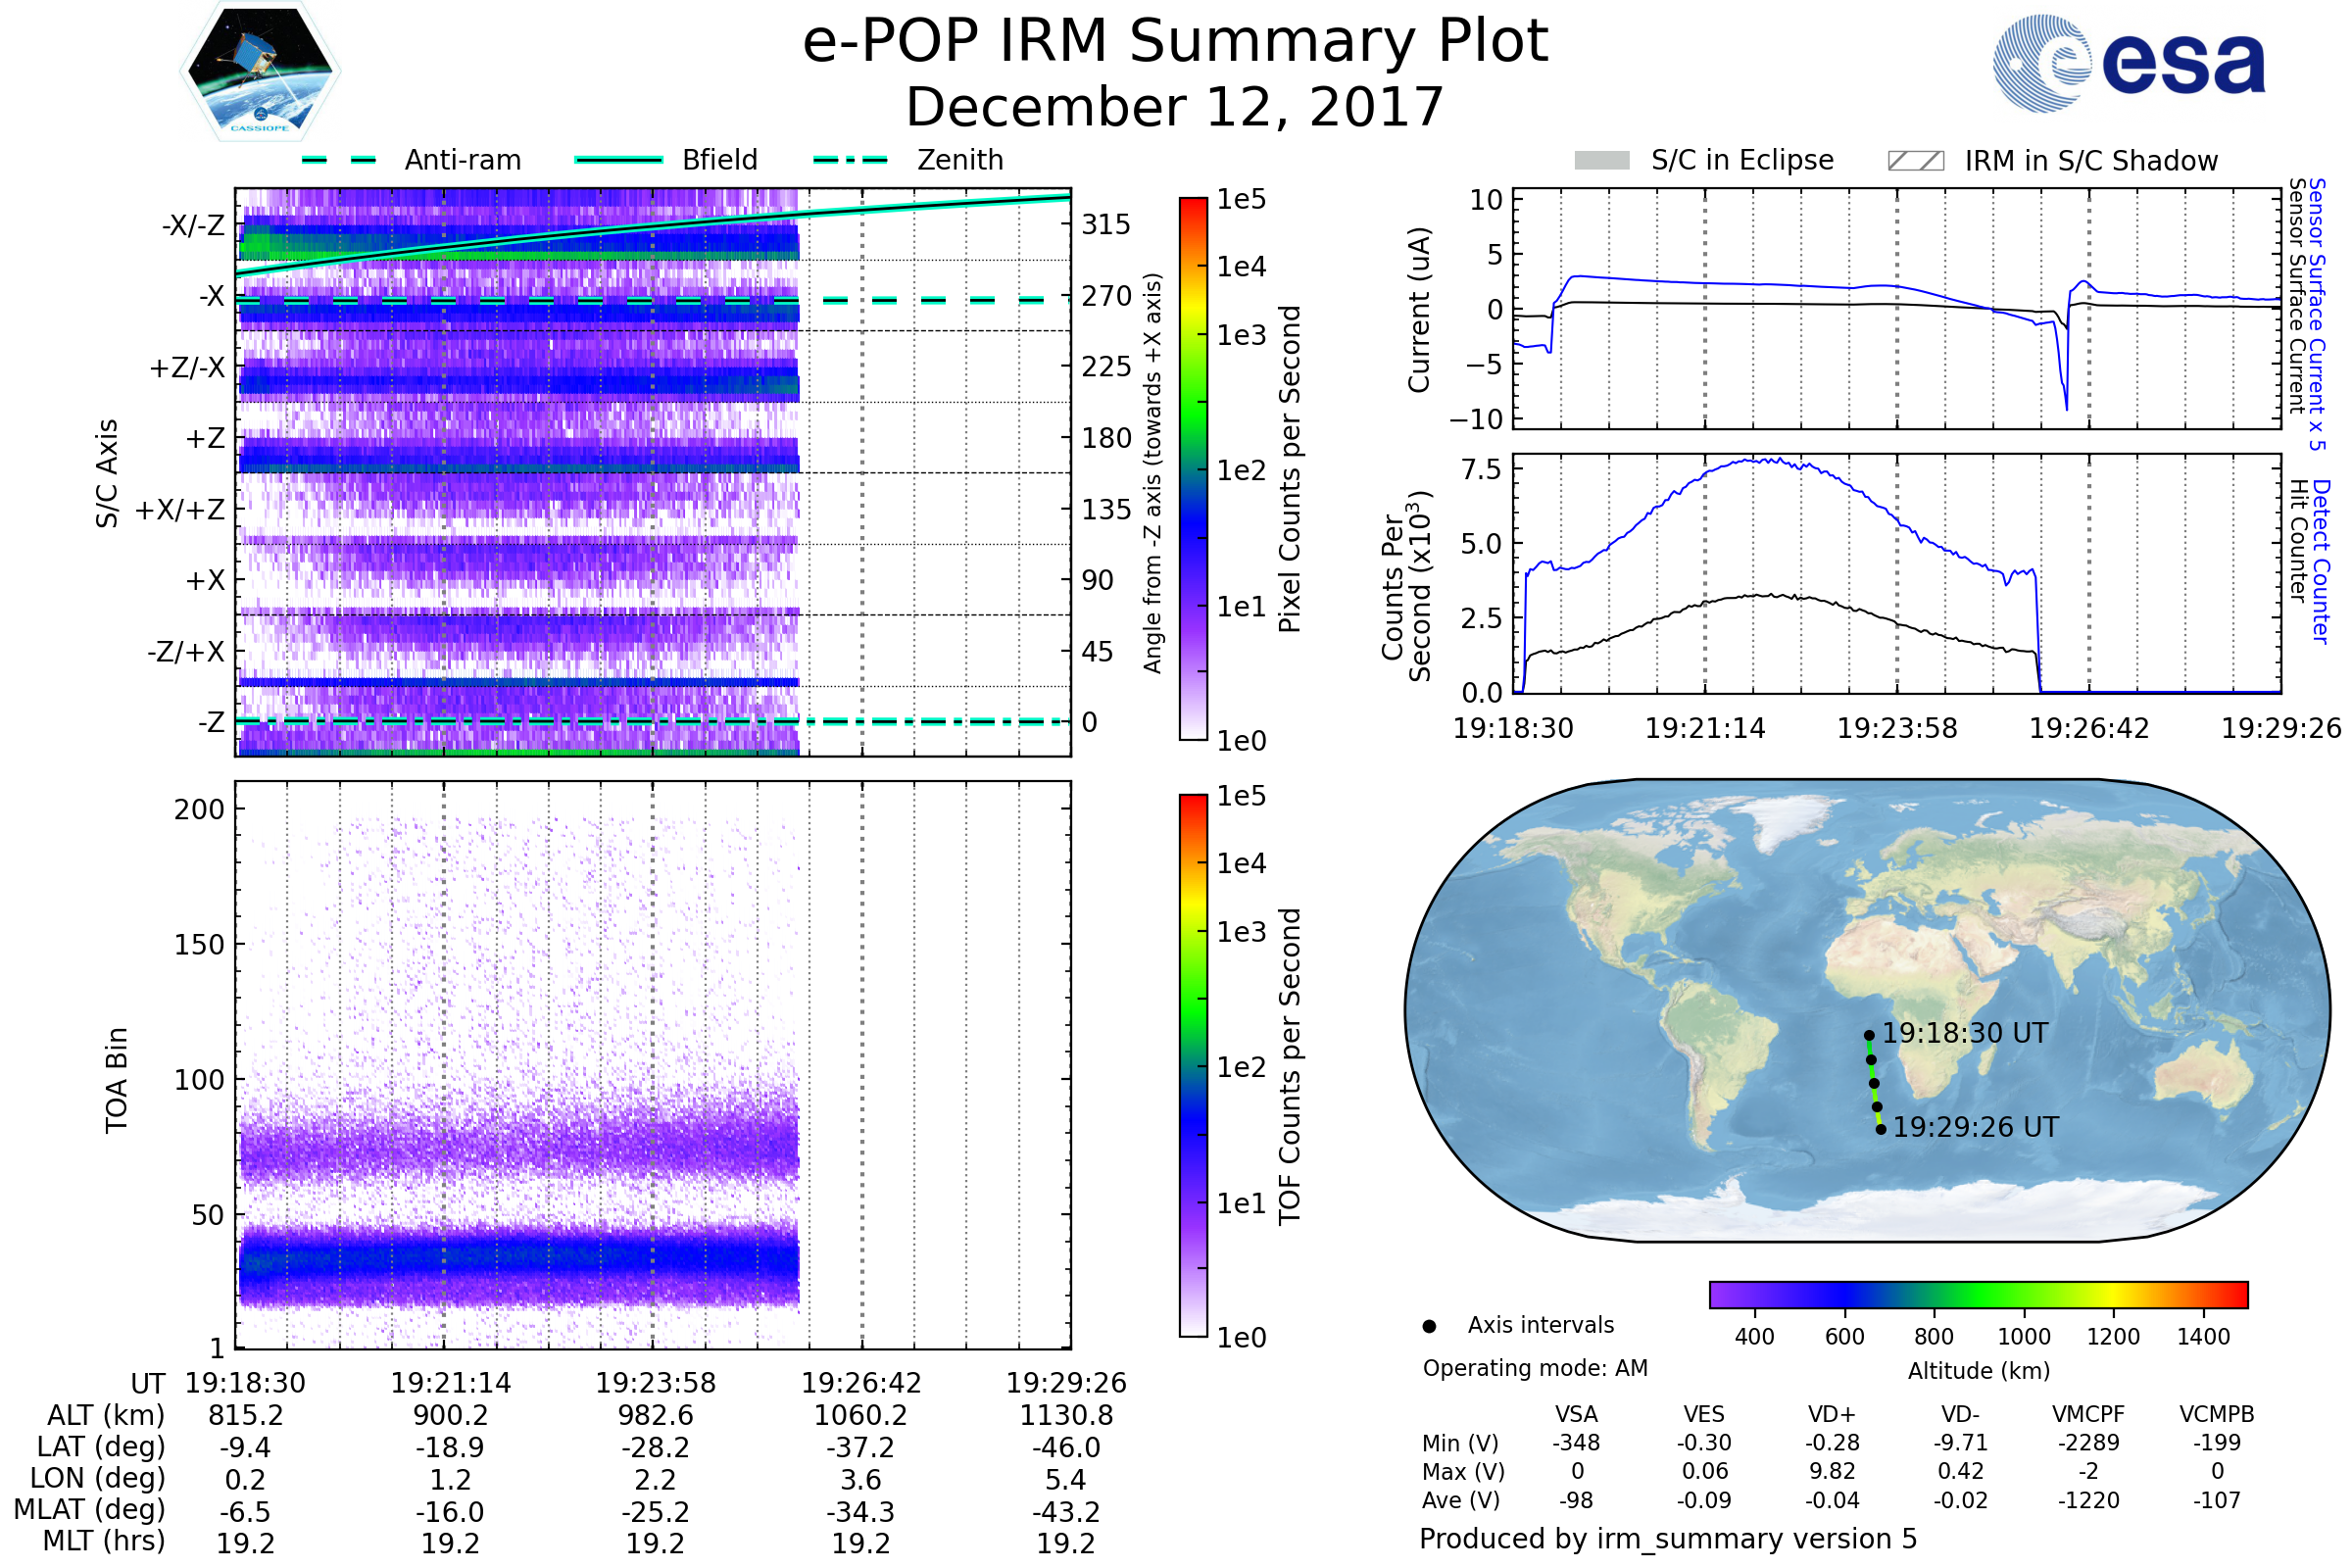The width and height of the screenshot is (2352, 1568).
Task: Click the Axis intervals black dot marker
Action: (1429, 1326)
